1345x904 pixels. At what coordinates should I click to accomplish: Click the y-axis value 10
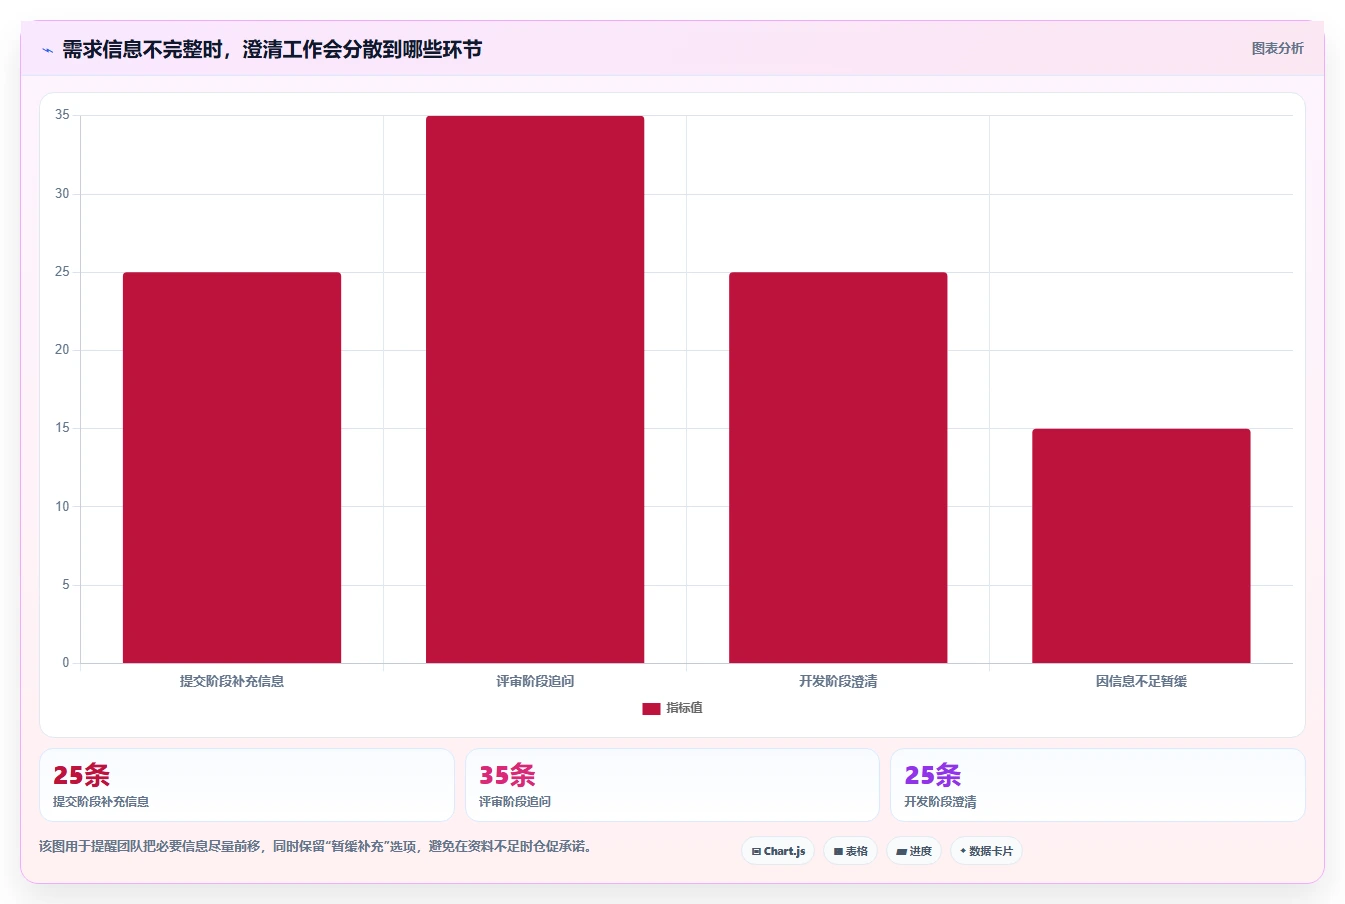pos(62,506)
